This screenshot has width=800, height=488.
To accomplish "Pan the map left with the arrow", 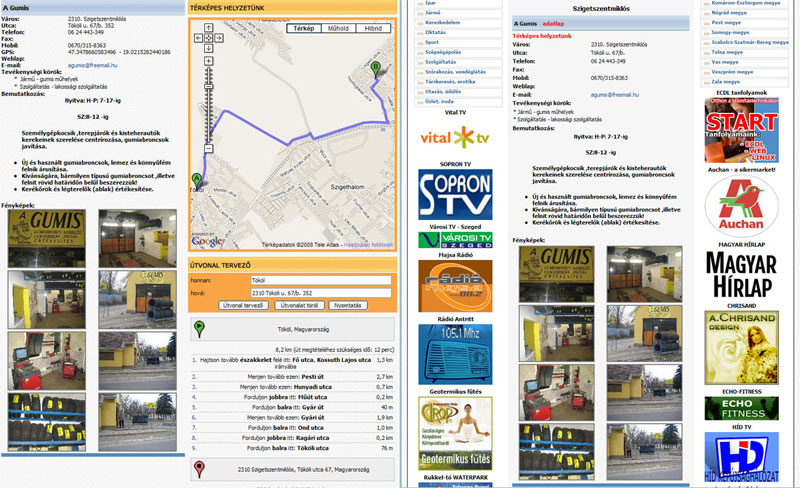I will click(x=198, y=38).
